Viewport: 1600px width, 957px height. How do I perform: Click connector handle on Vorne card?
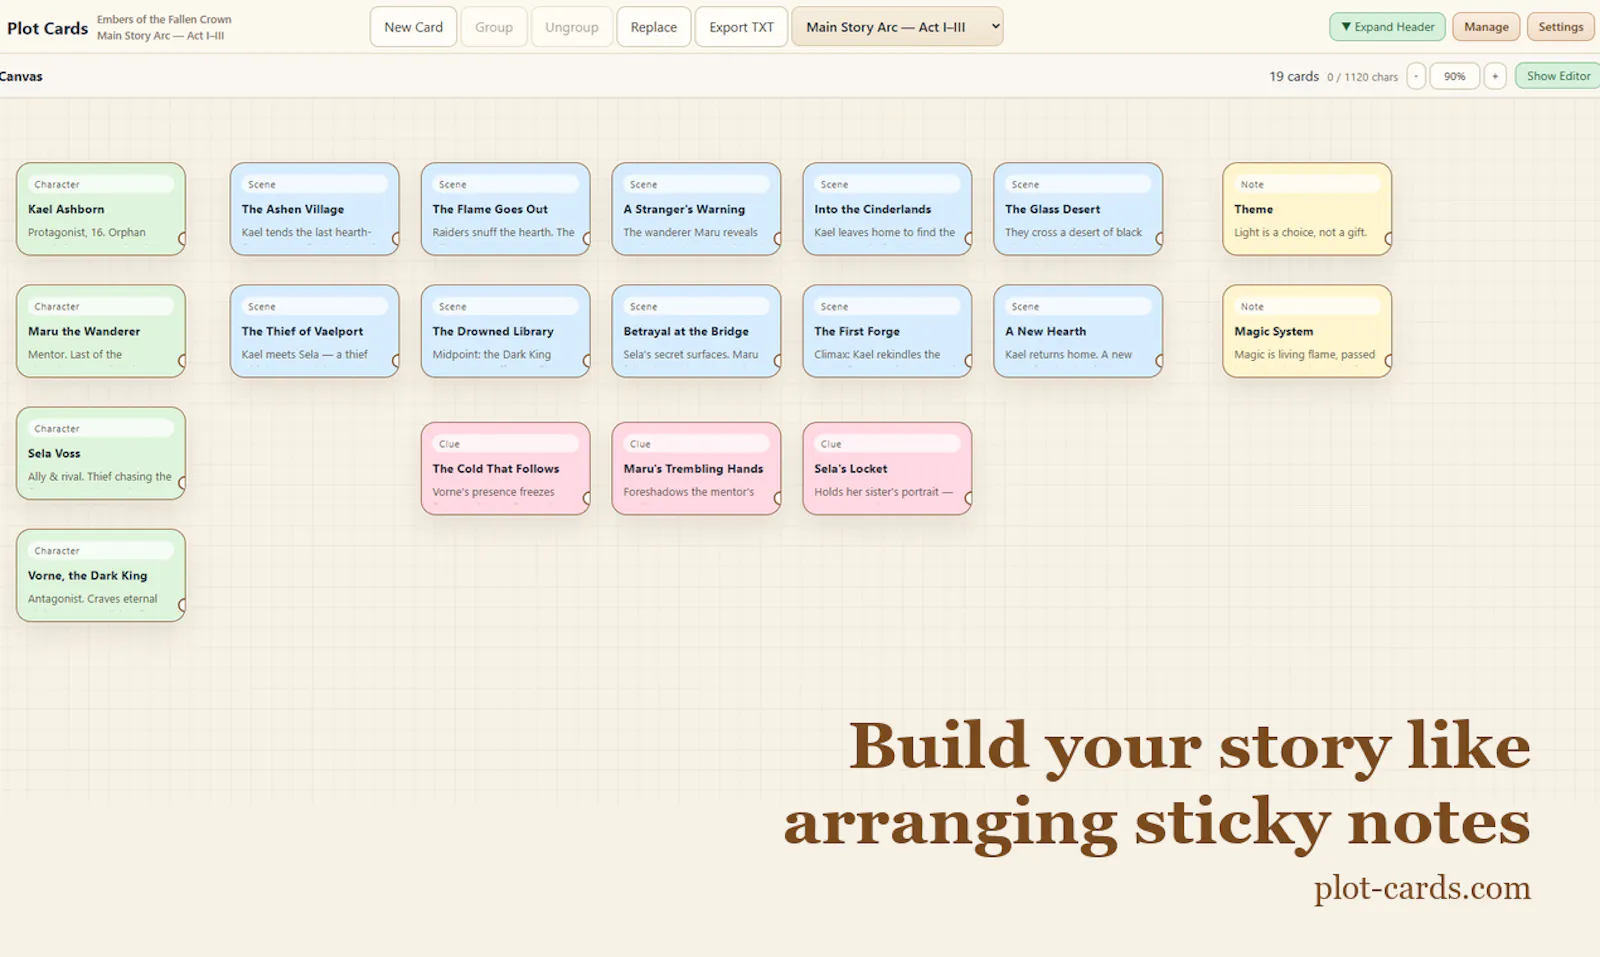[183, 605]
